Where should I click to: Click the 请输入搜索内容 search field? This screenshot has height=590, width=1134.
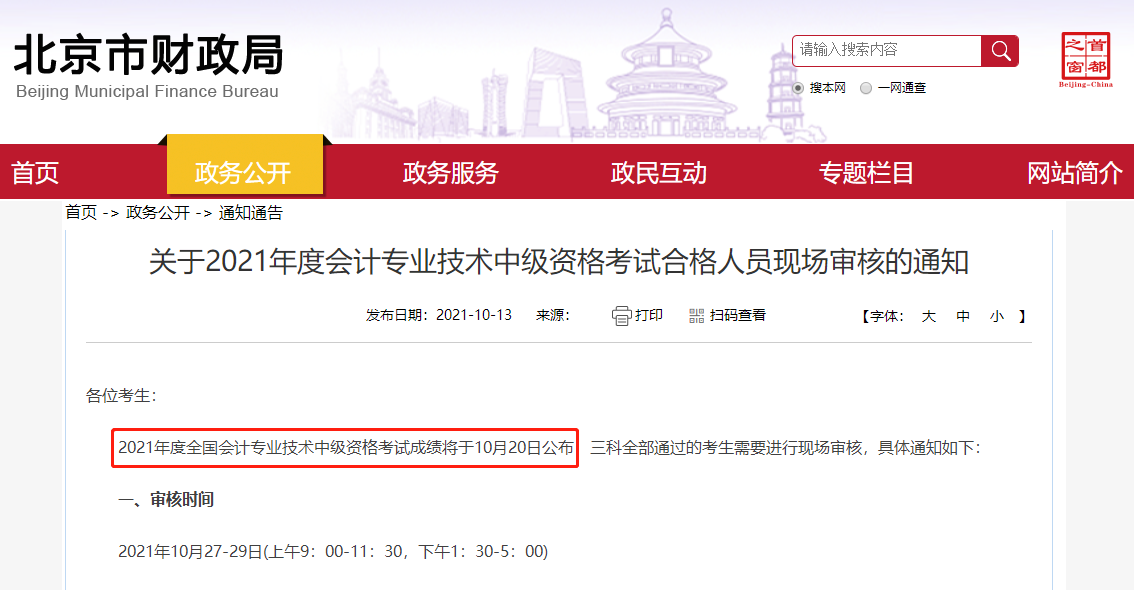pyautogui.click(x=887, y=51)
